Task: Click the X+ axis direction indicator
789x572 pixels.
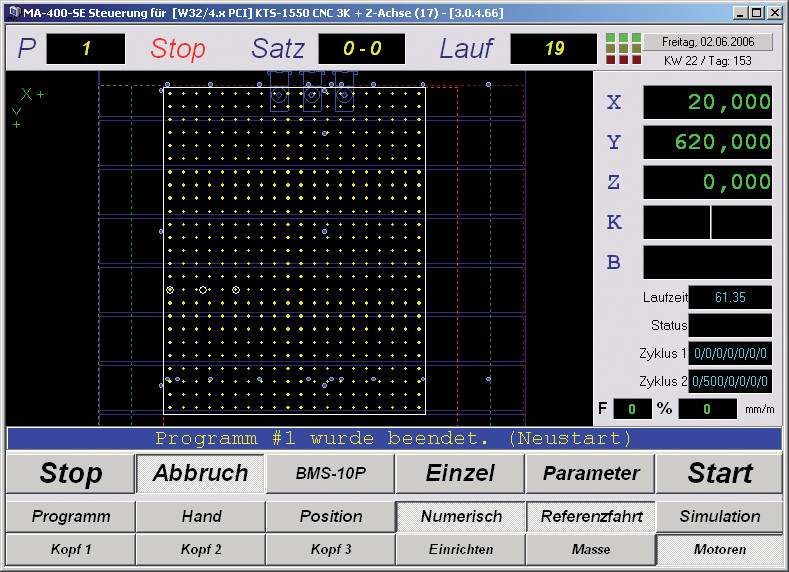Action: click(33, 94)
